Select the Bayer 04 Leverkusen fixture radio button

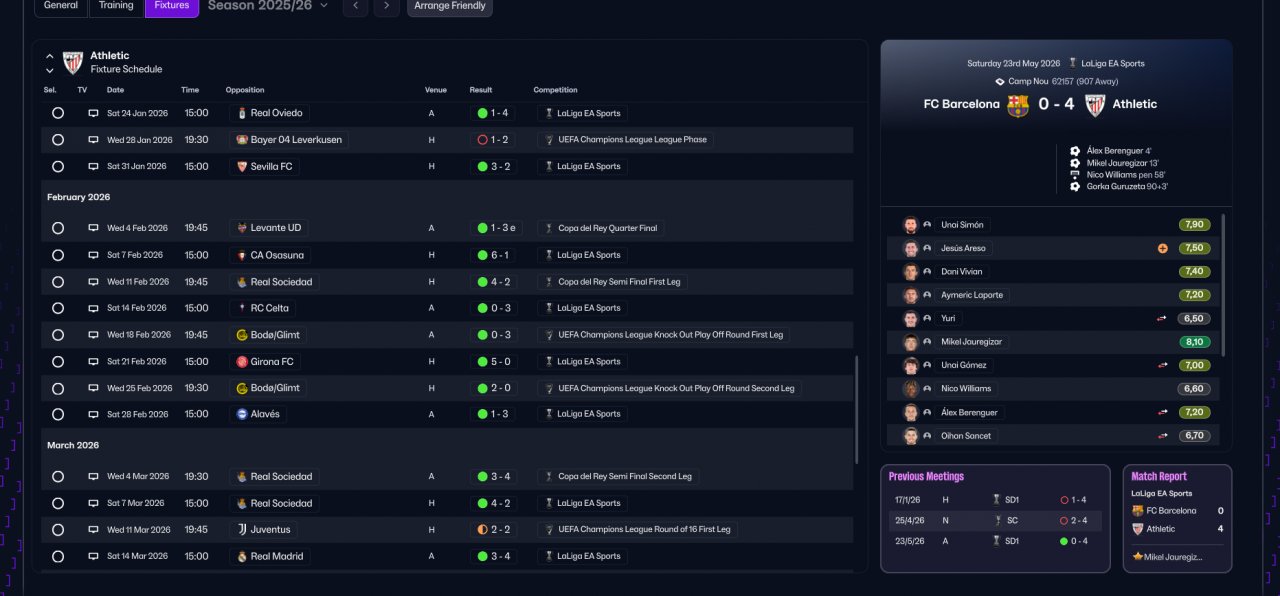point(58,140)
